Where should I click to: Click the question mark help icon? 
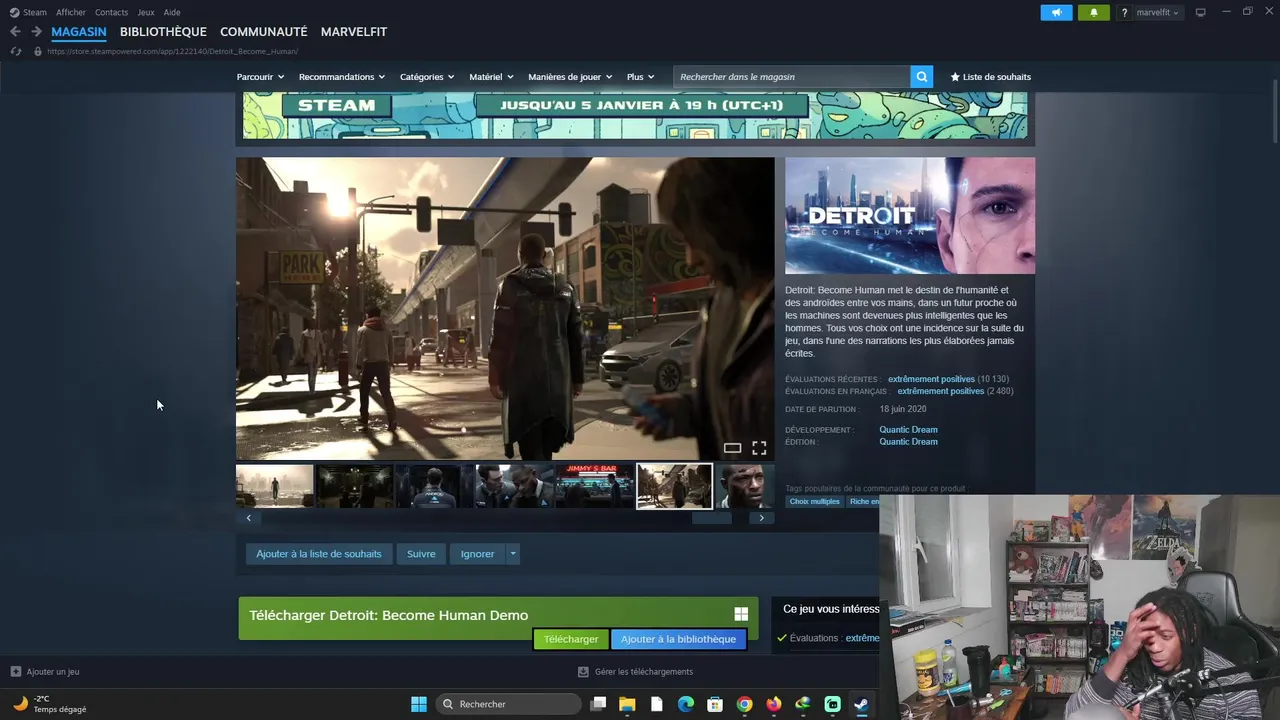(x=1125, y=13)
